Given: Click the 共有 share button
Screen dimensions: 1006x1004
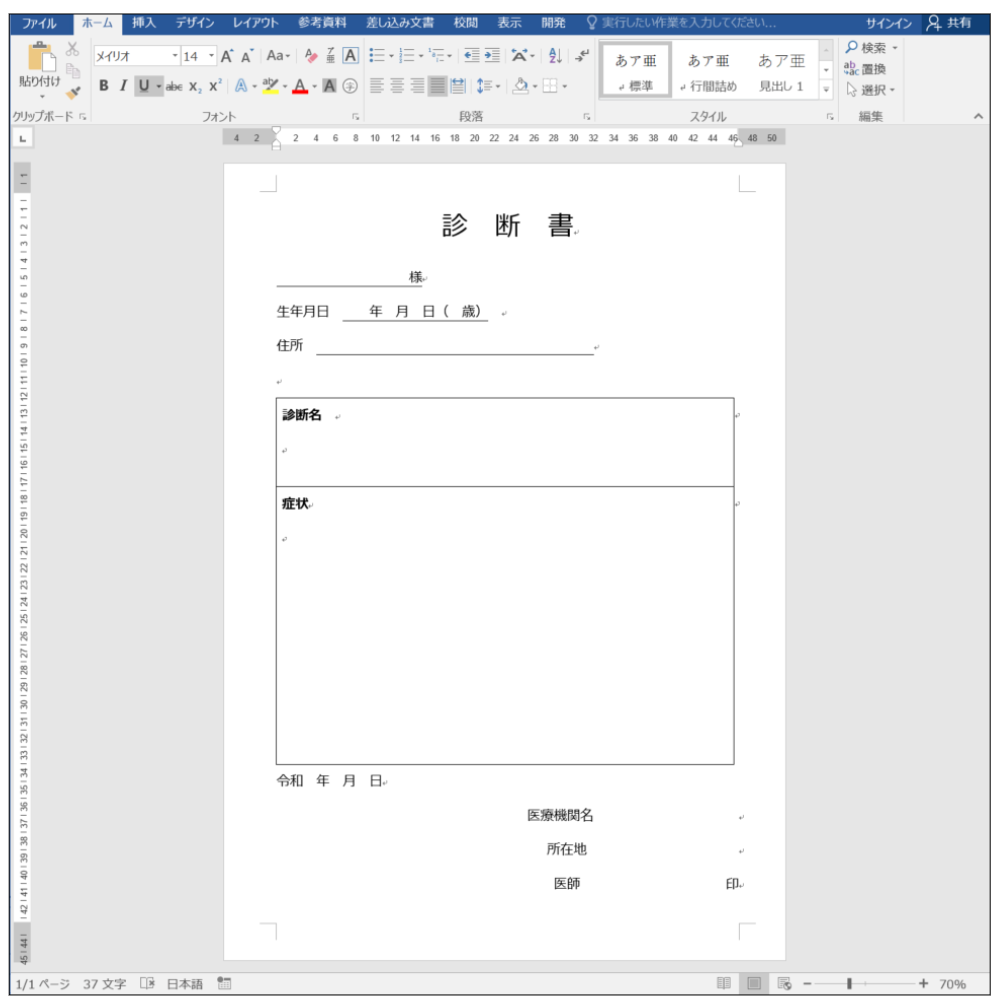Looking at the screenshot, I should point(949,22).
